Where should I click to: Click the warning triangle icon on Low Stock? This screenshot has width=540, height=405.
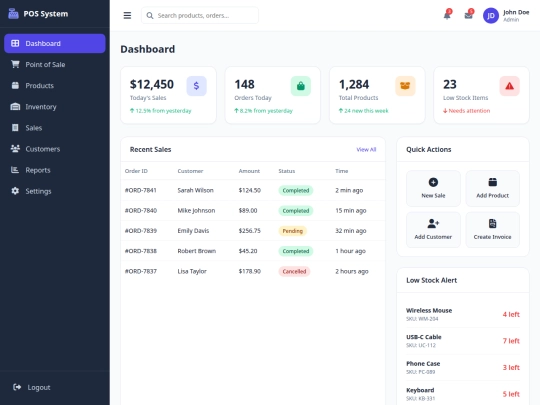click(509, 86)
